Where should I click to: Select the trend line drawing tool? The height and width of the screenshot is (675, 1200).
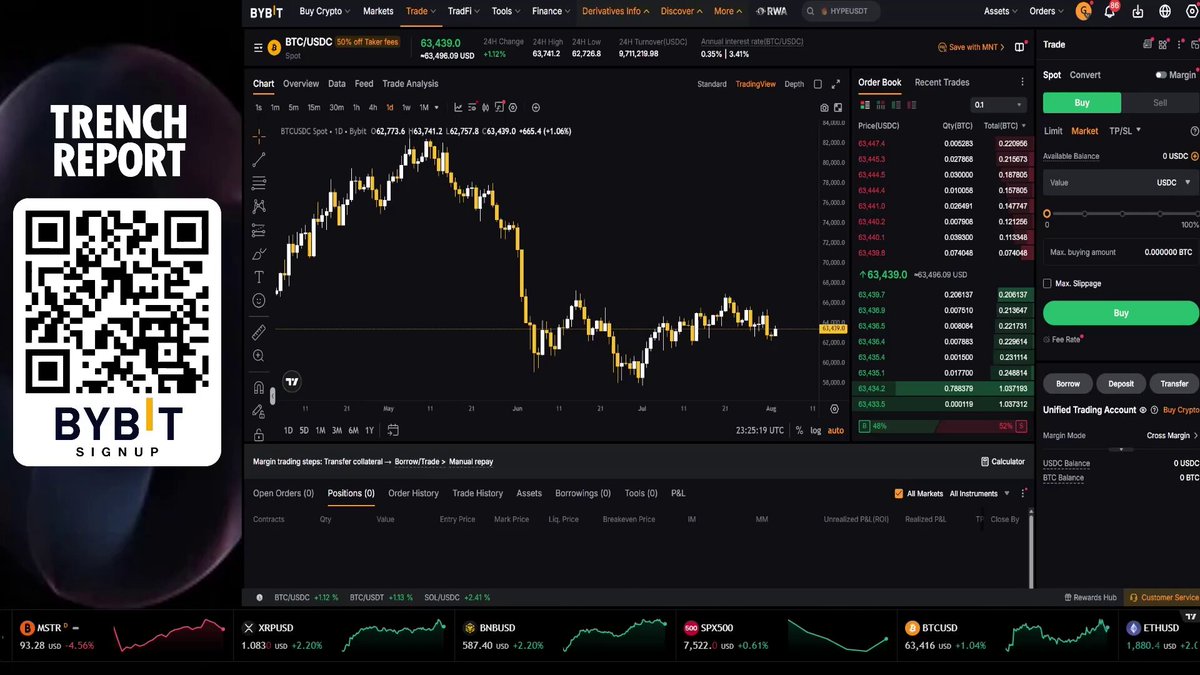point(259,159)
